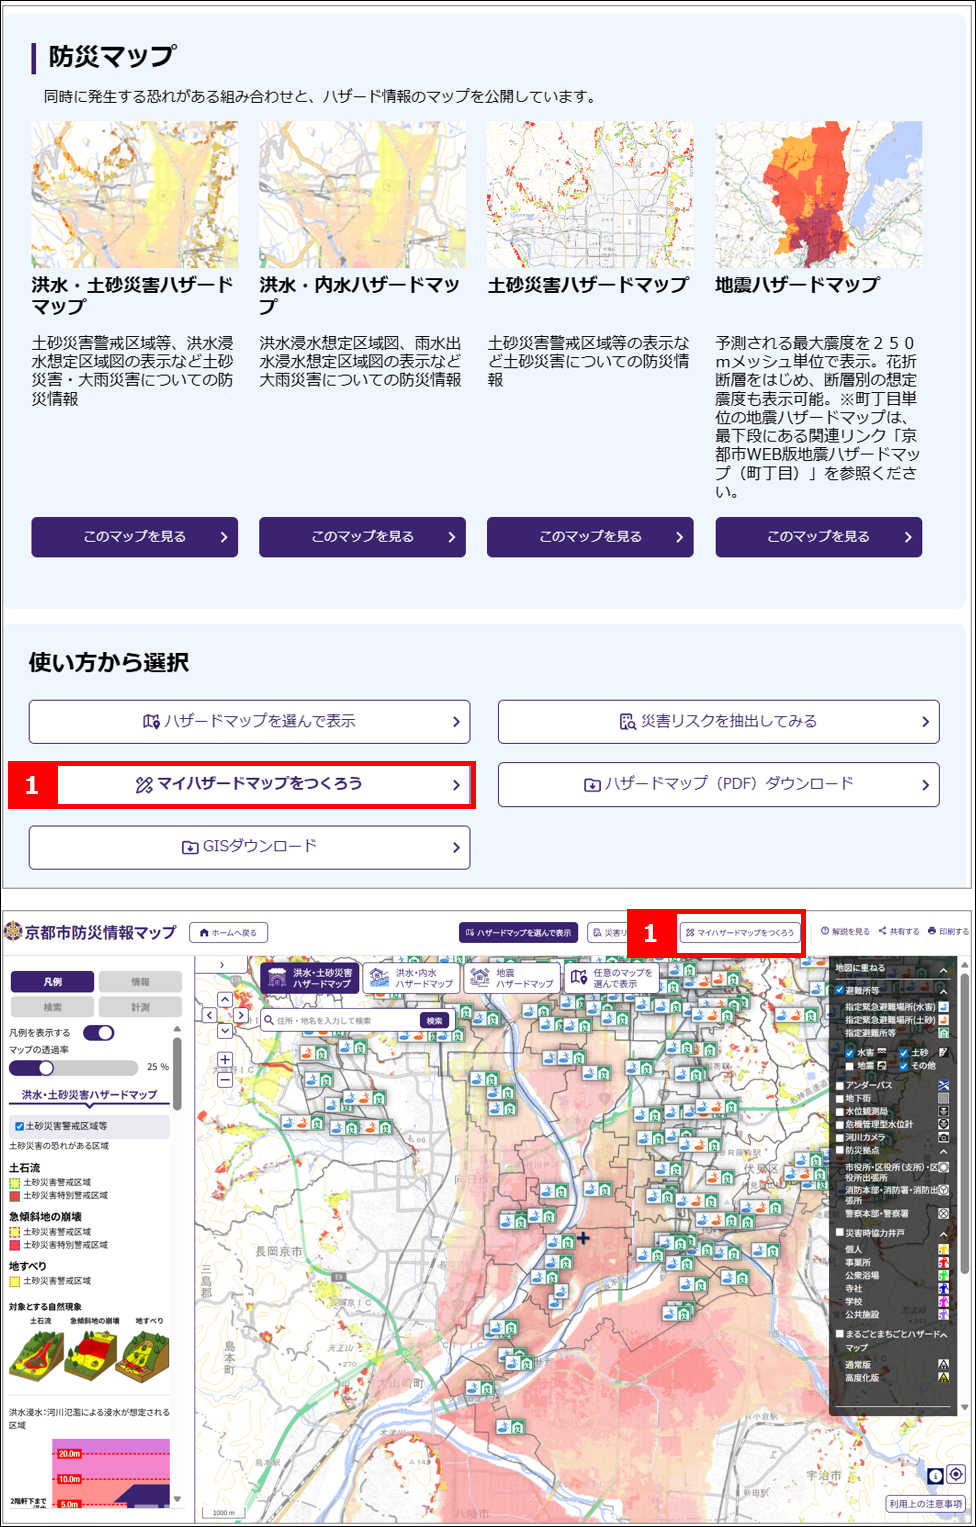Click このマップを見る under 土砂災害ハザードマップ
The width and height of the screenshot is (976, 1527).
pyautogui.click(x=590, y=537)
